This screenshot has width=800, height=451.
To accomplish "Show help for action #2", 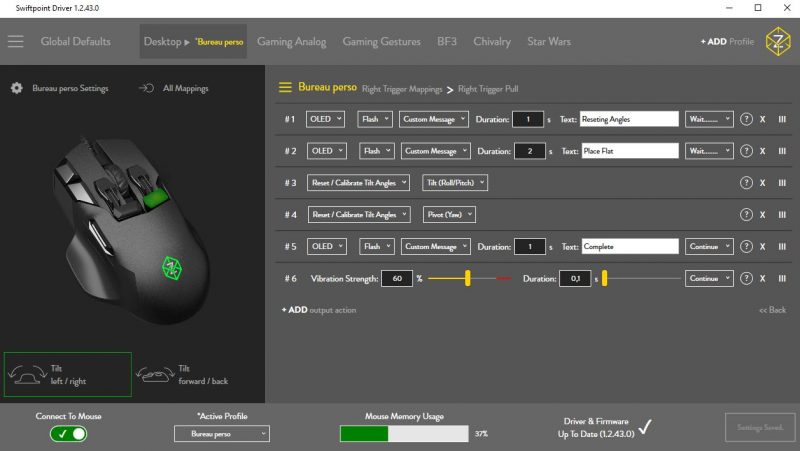I will pyautogui.click(x=746, y=151).
